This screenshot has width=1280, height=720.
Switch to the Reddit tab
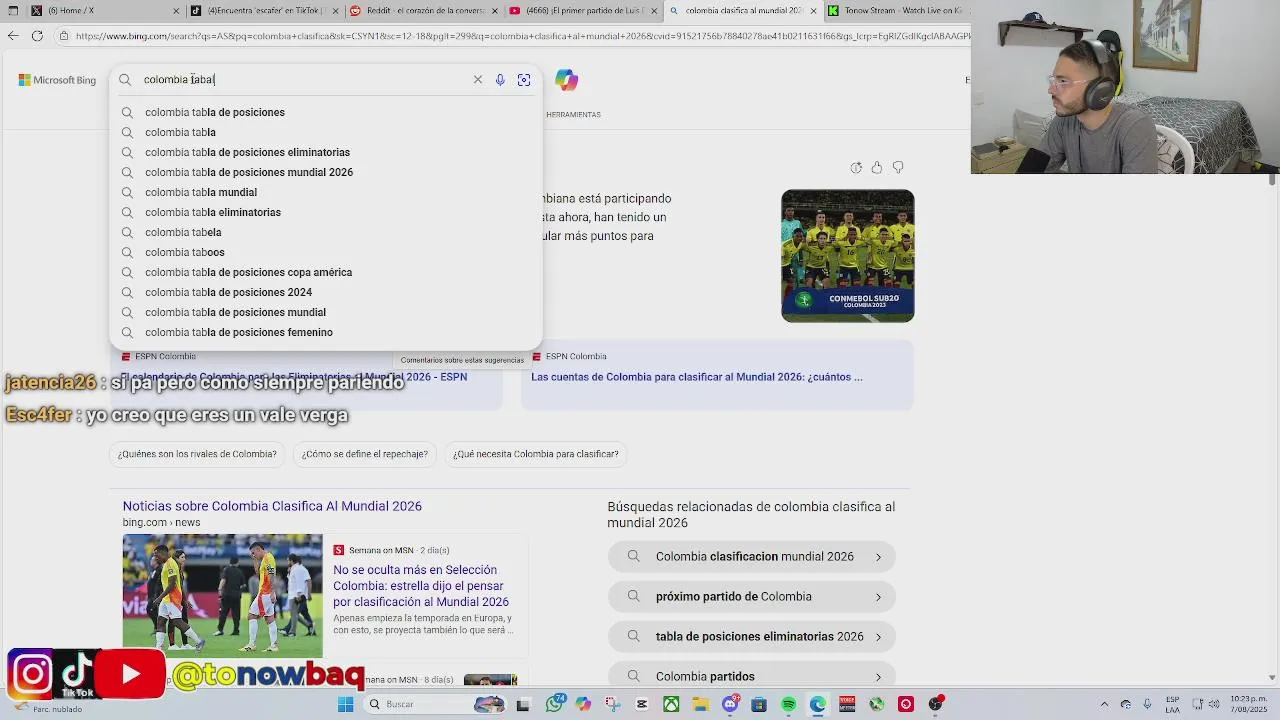tap(425, 10)
